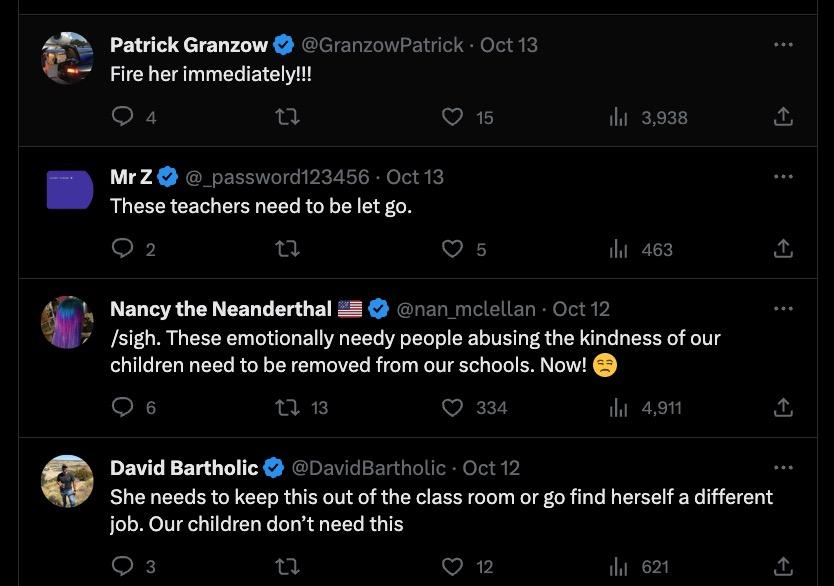Open more options on Nancy's tweet
This screenshot has height=586, width=834.
[x=784, y=309]
